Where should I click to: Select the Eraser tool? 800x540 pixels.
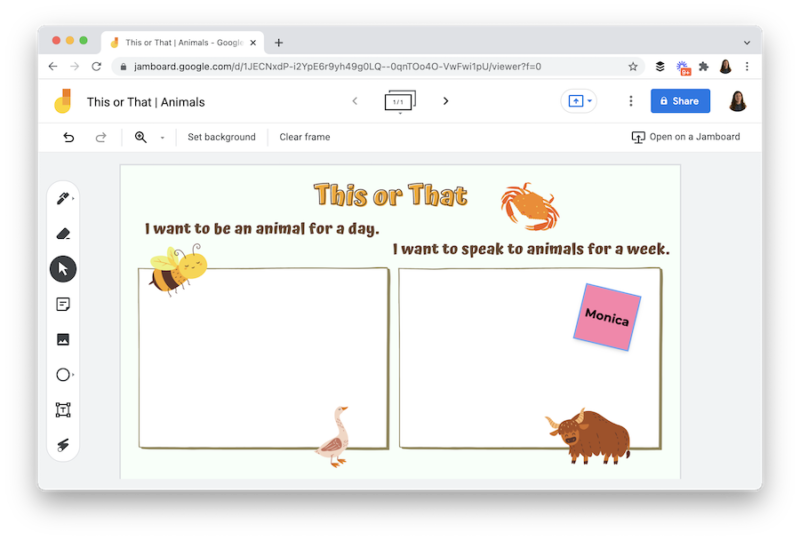point(63,234)
